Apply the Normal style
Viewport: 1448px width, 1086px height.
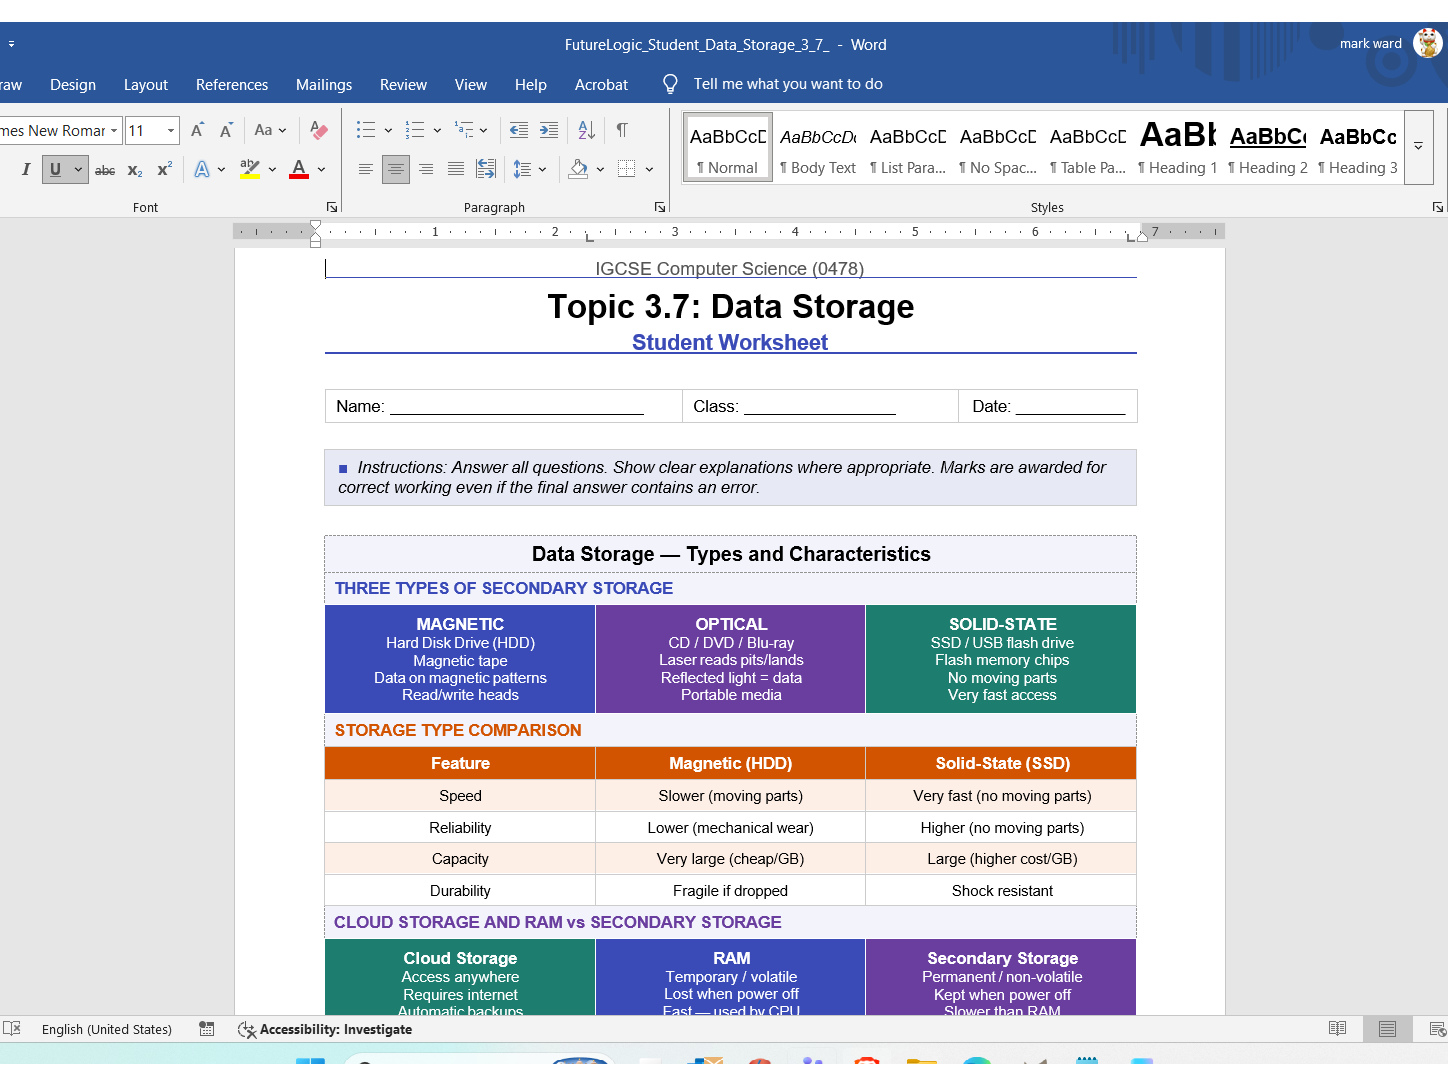pos(728,147)
